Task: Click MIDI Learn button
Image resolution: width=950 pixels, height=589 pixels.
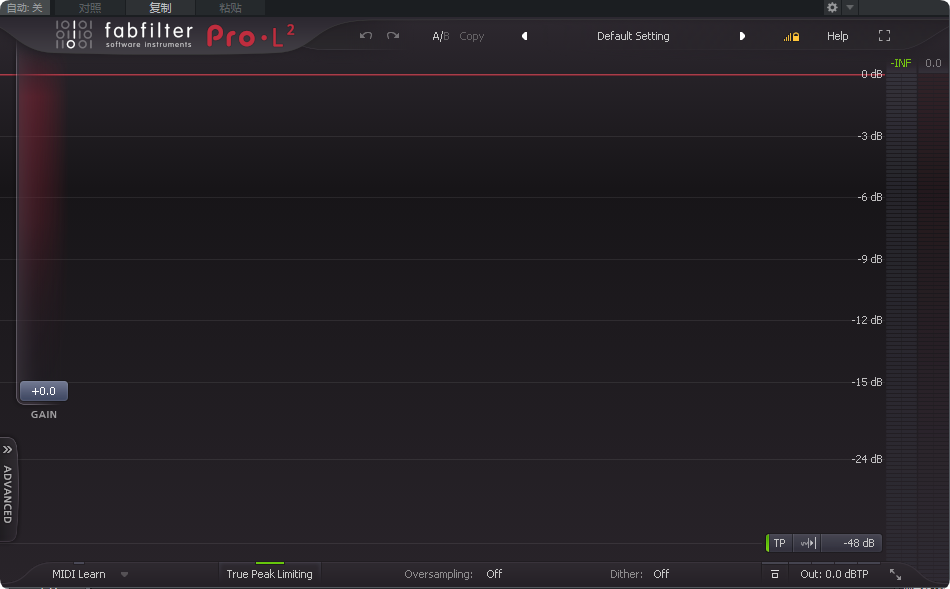Action: [x=79, y=574]
